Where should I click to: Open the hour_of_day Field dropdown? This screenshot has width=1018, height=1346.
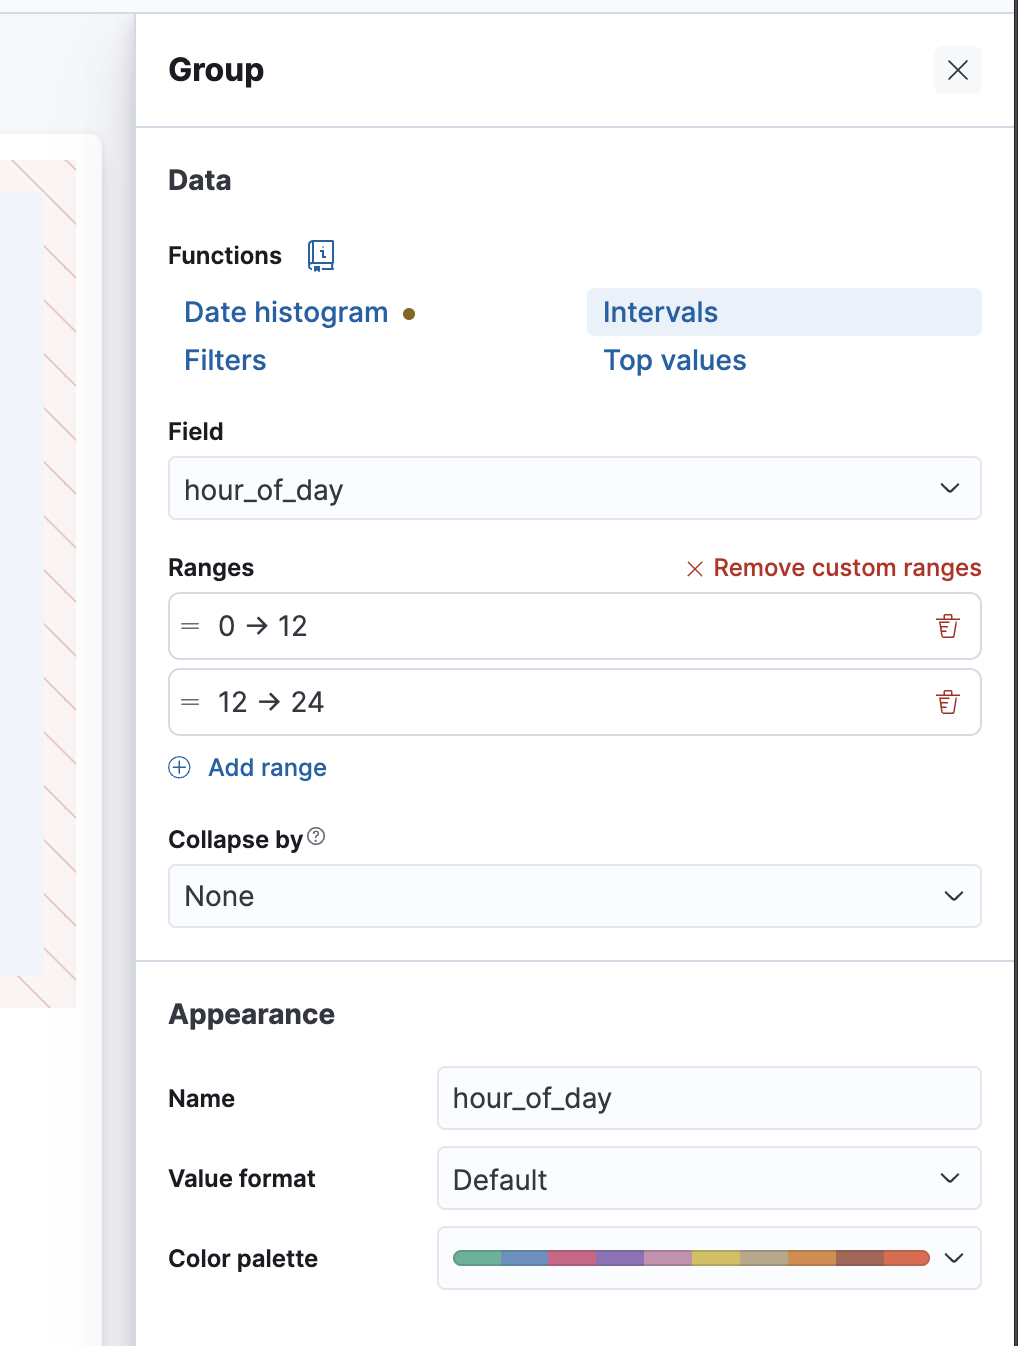(574, 489)
